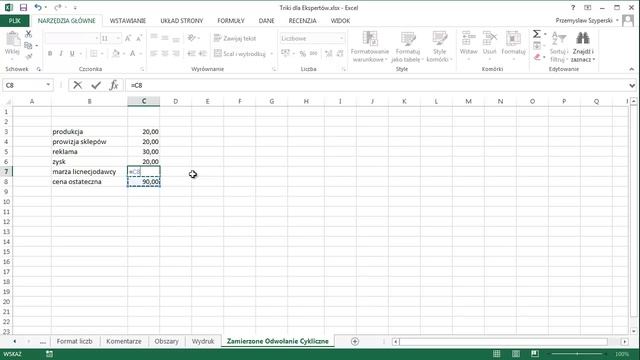Click the AutoSum sigma icon

537,34
